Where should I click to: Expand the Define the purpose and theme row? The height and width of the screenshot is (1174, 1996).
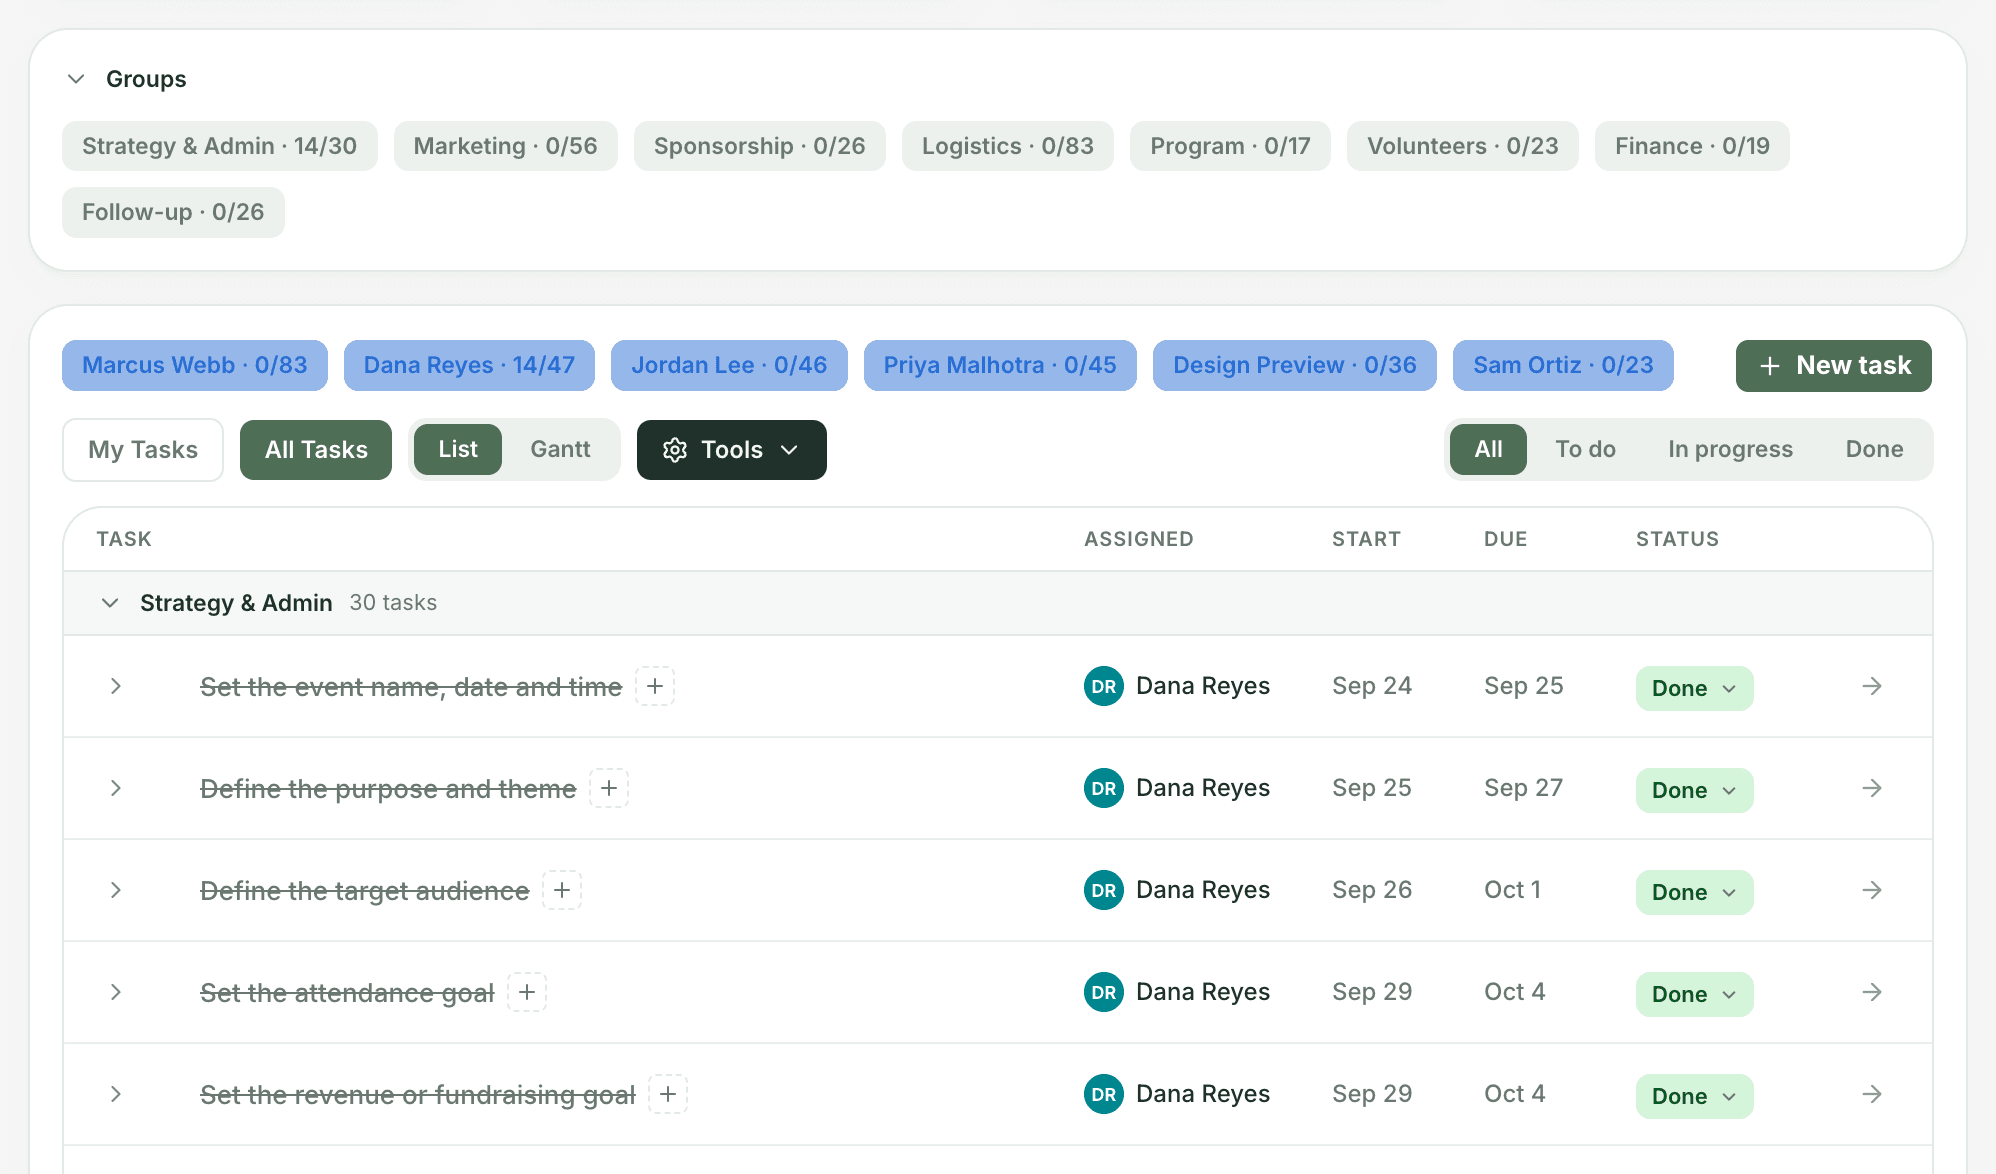click(x=116, y=788)
